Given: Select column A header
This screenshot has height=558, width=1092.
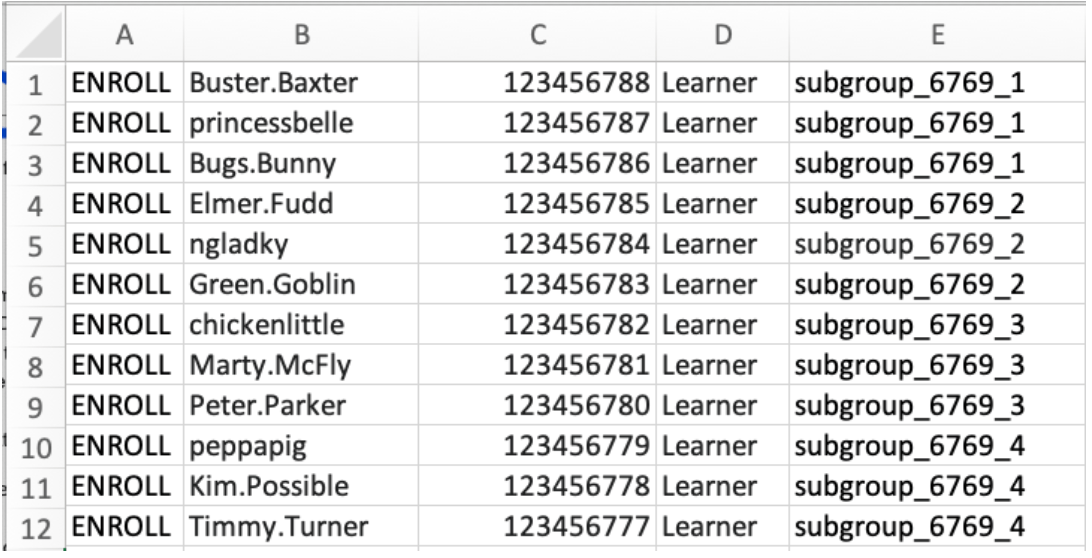Looking at the screenshot, I should [x=125, y=35].
